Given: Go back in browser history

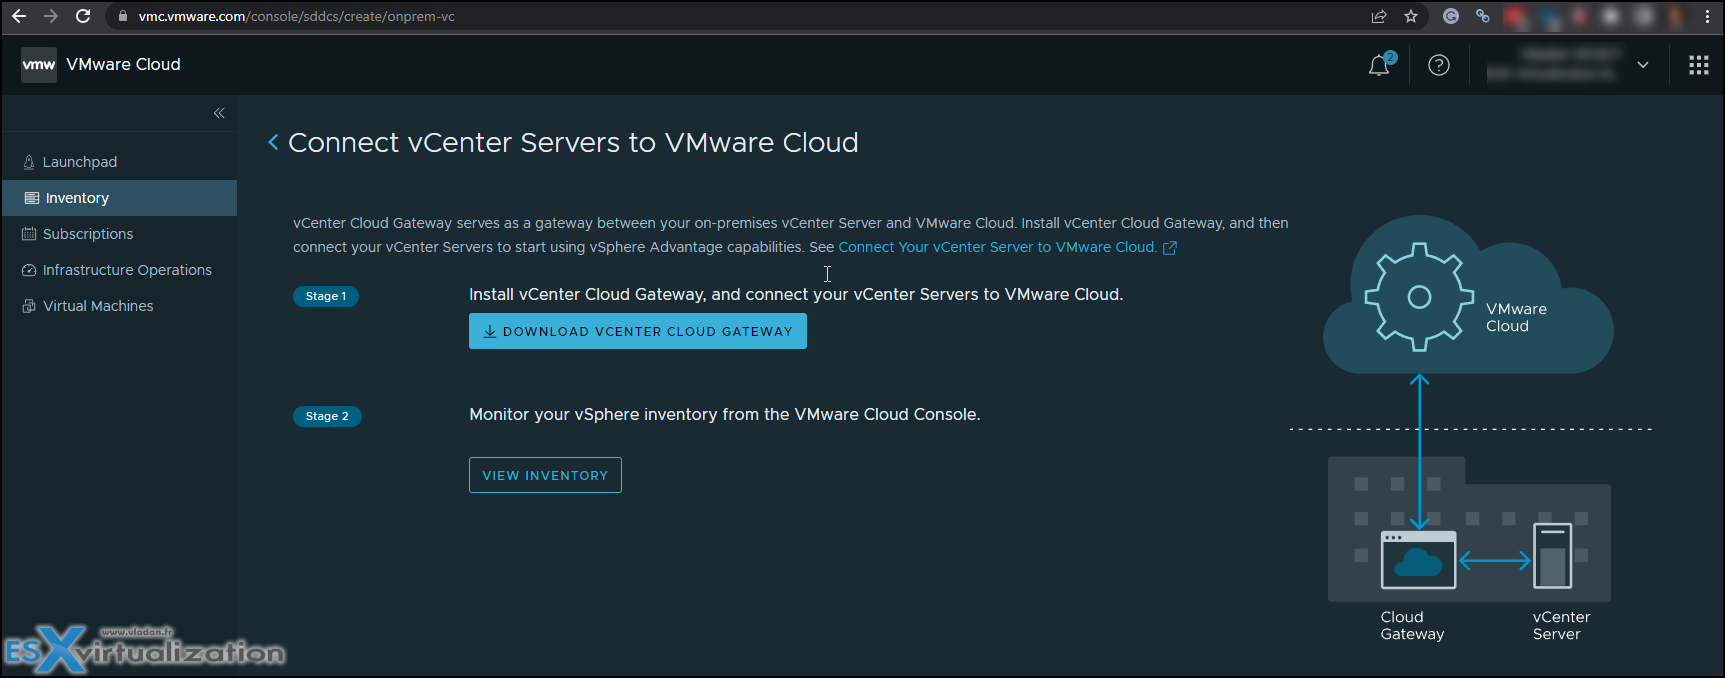Looking at the screenshot, I should click(x=19, y=16).
